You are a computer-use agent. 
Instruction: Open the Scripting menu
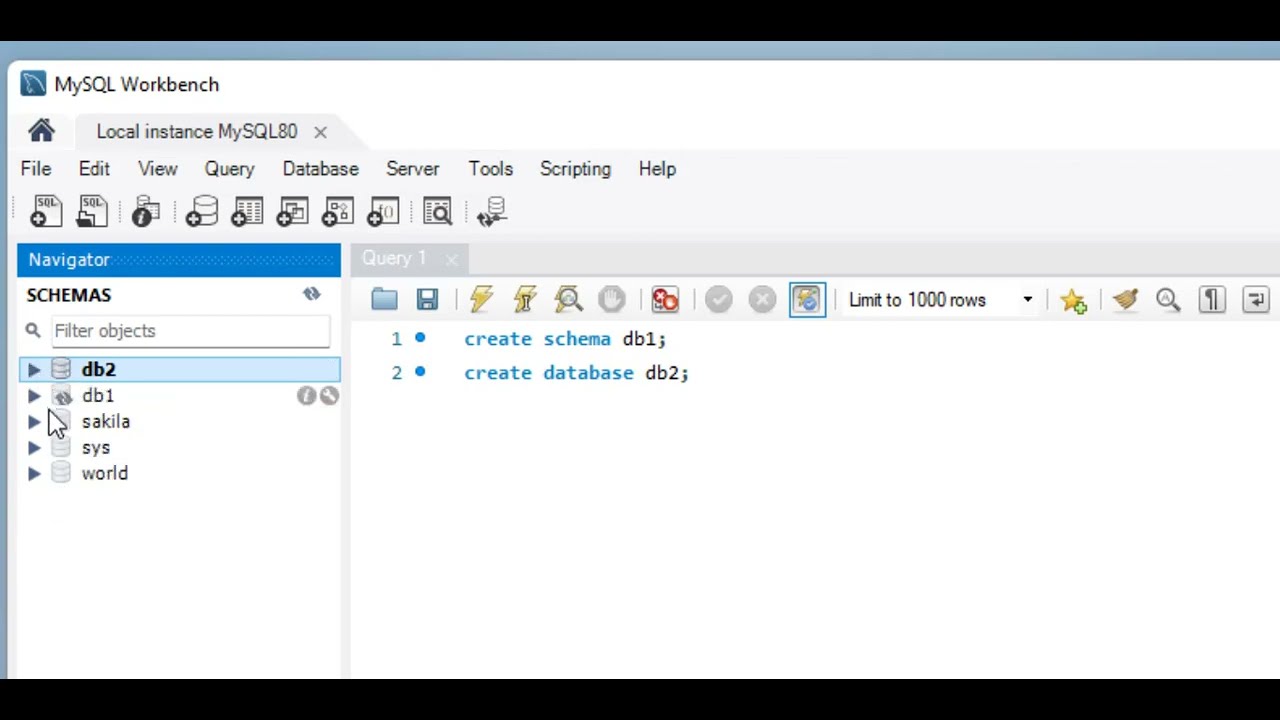(x=575, y=169)
